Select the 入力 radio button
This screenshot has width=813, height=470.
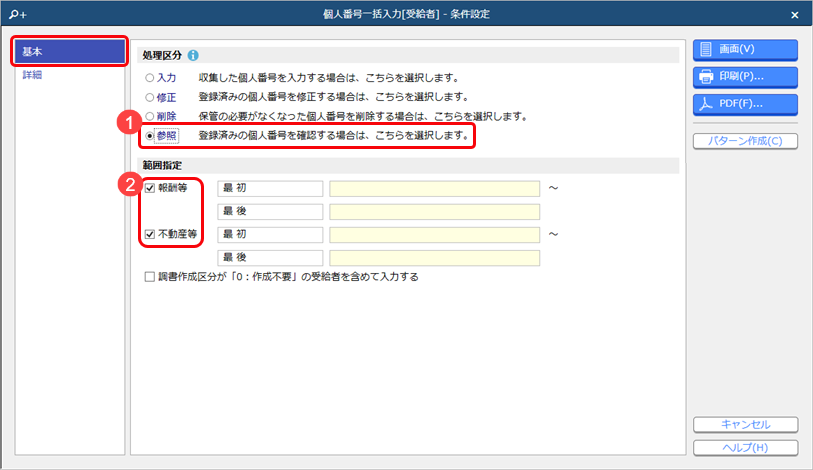coord(150,78)
